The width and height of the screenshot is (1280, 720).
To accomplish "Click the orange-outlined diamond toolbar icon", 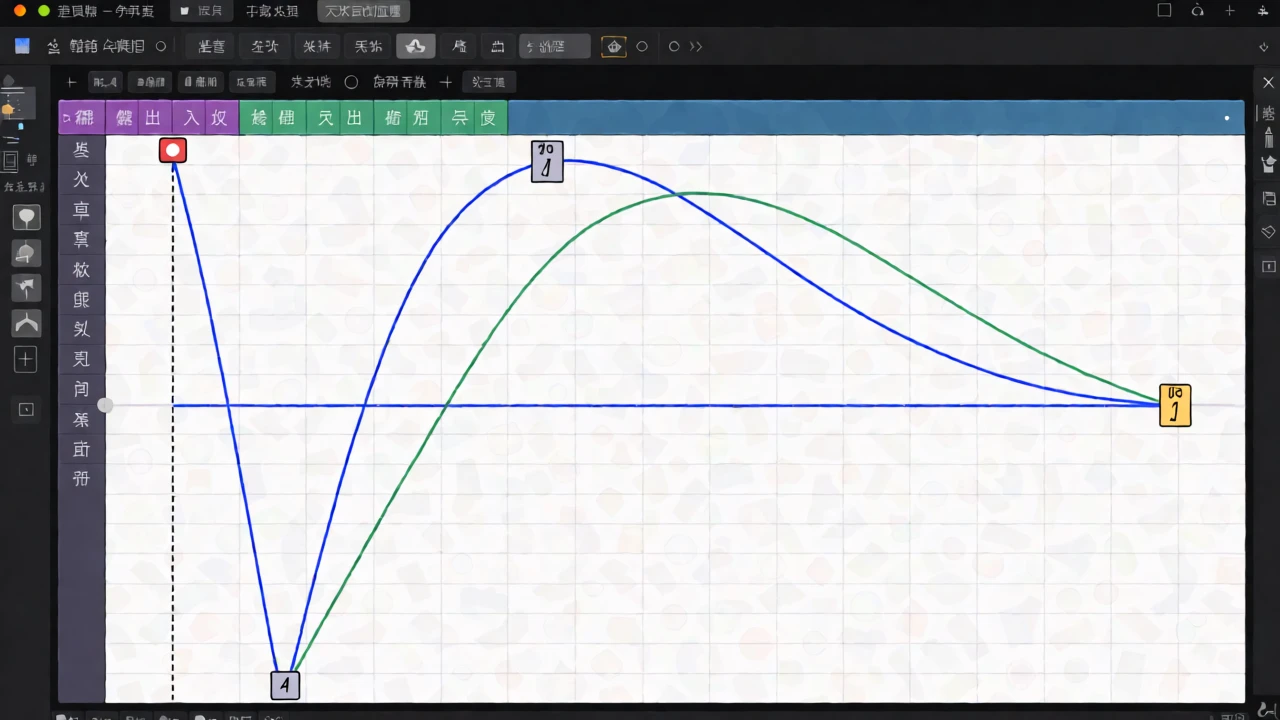I will coord(614,46).
